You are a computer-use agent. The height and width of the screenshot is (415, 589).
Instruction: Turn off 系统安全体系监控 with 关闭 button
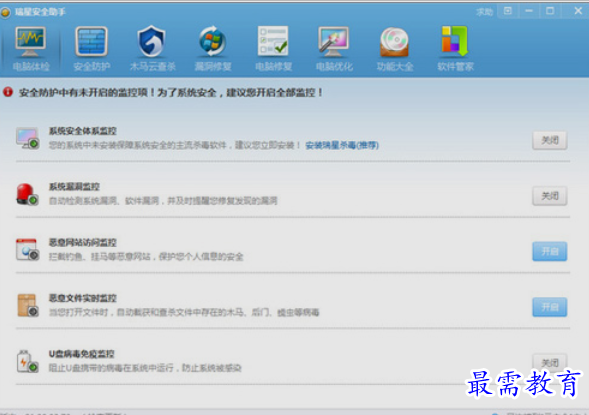coord(550,140)
